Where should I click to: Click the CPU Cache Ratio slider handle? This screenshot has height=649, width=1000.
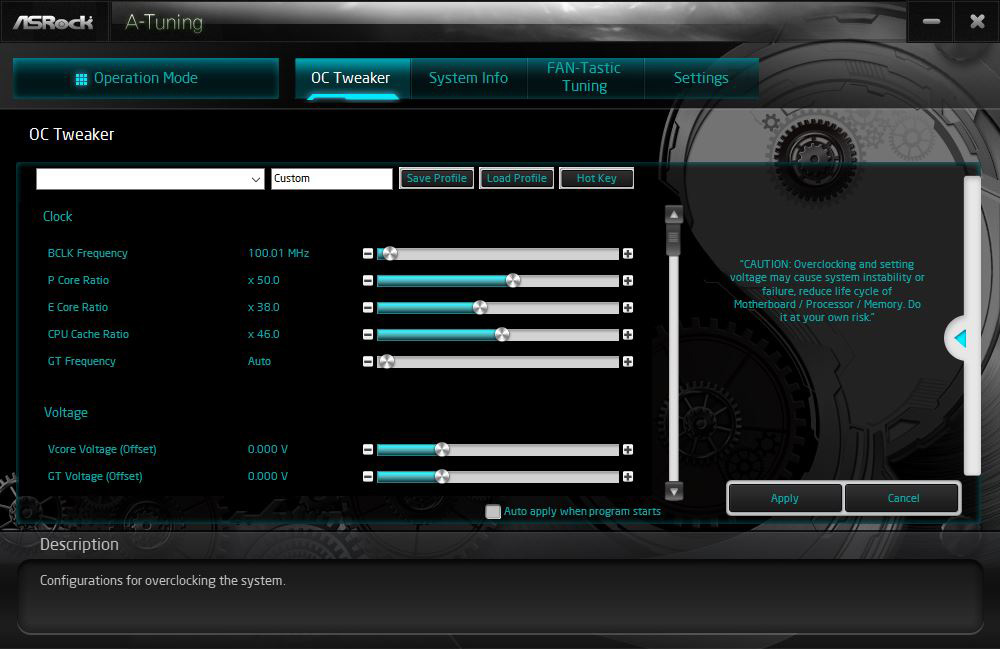point(502,335)
